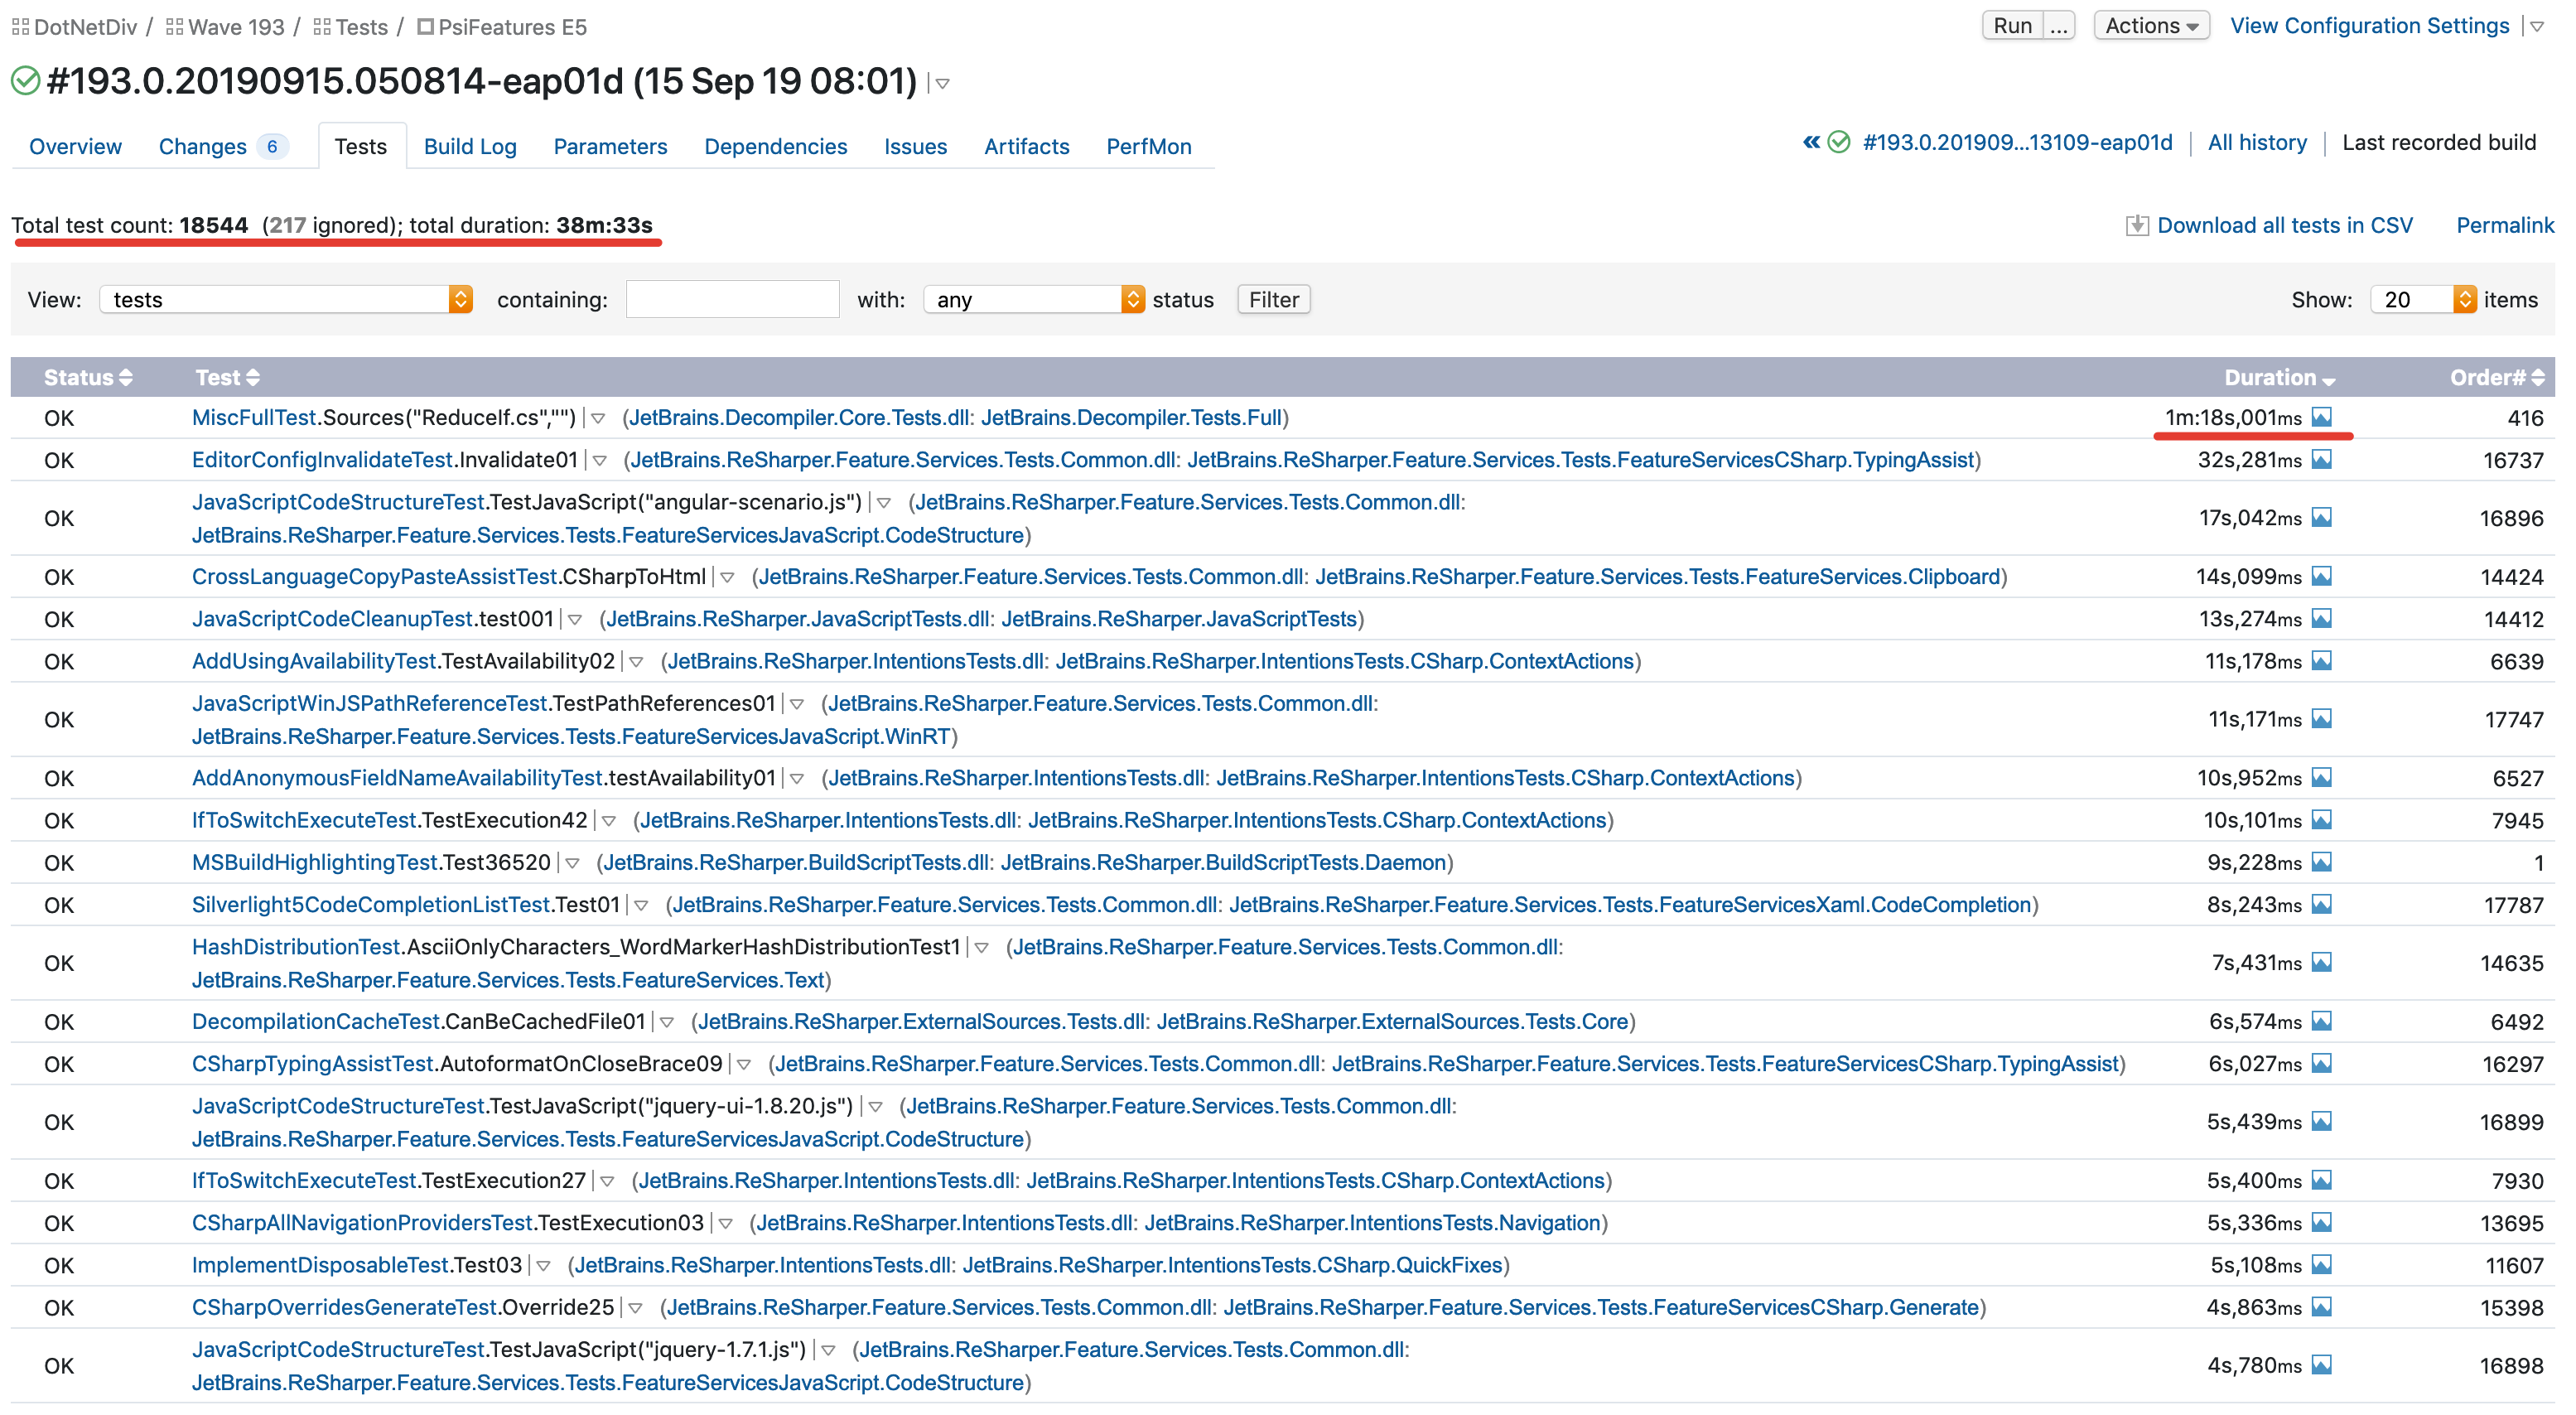This screenshot has width=2576, height=1415.
Task: Click the CSV download icon
Action: click(x=2136, y=225)
